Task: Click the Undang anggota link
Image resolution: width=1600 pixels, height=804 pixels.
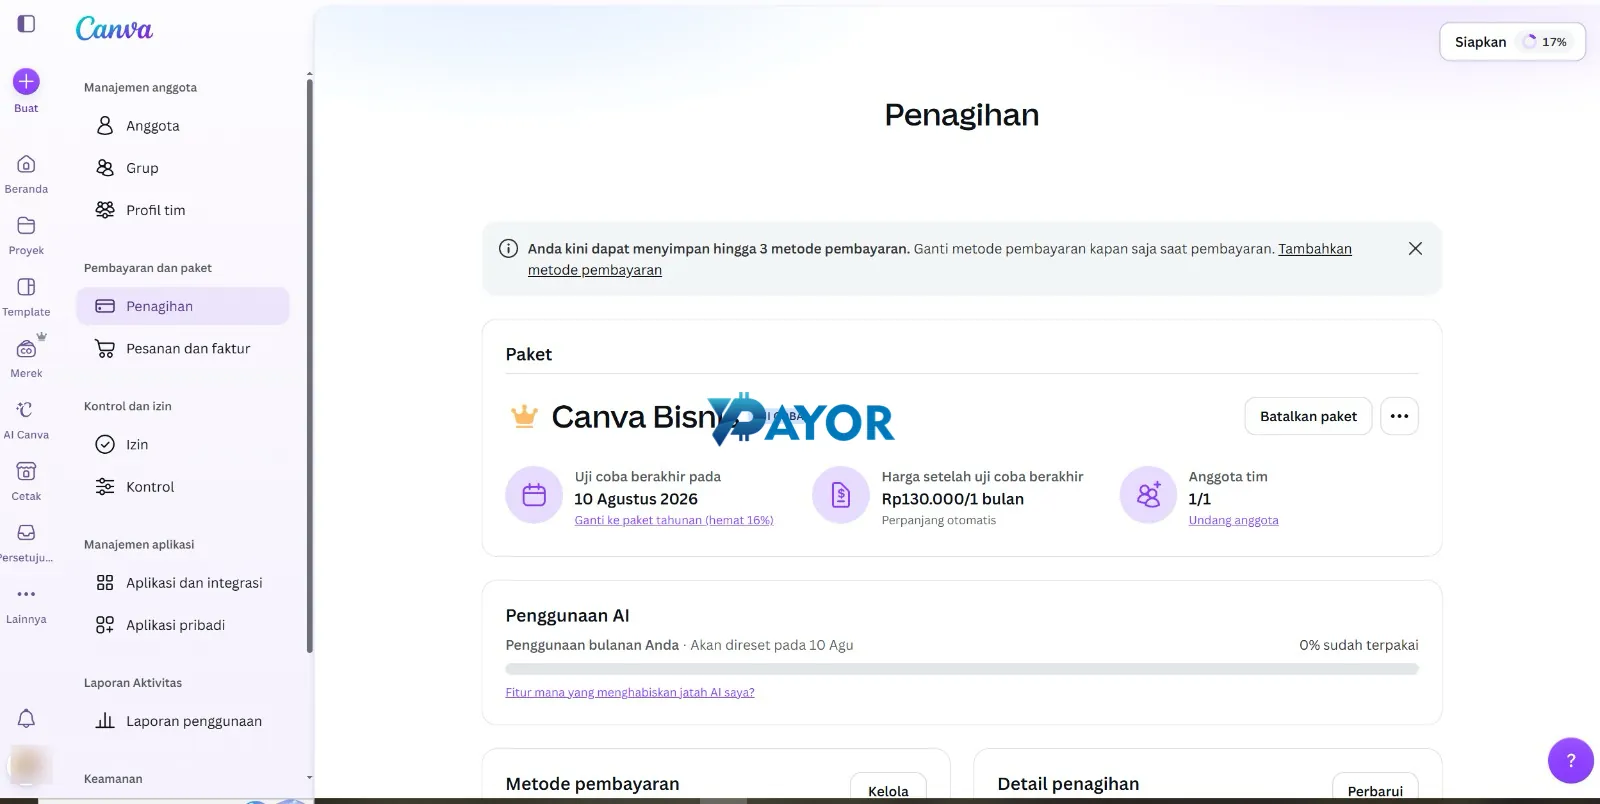Action: pyautogui.click(x=1233, y=520)
